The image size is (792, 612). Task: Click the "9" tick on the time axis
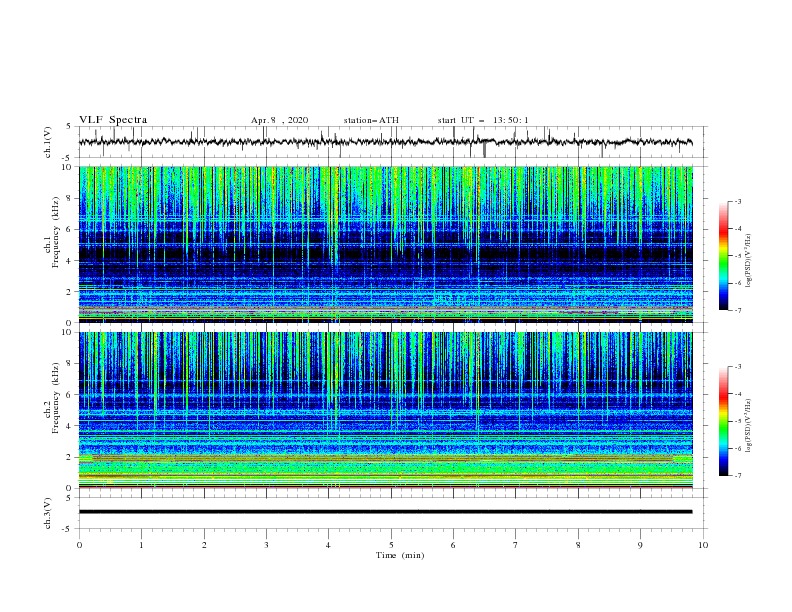[640, 545]
